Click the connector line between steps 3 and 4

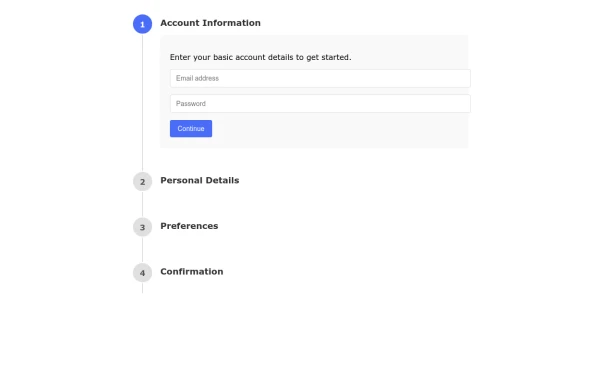pos(142,250)
